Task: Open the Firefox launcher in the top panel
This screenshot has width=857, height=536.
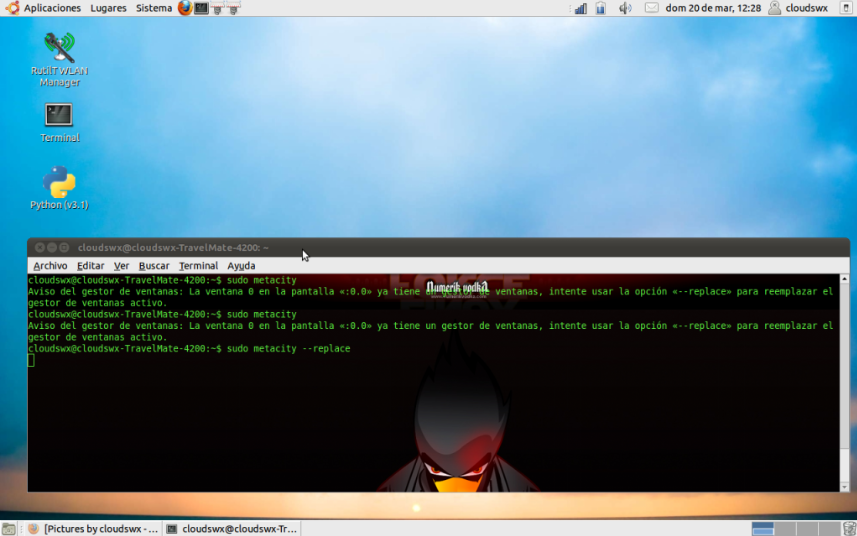Action: pos(185,8)
